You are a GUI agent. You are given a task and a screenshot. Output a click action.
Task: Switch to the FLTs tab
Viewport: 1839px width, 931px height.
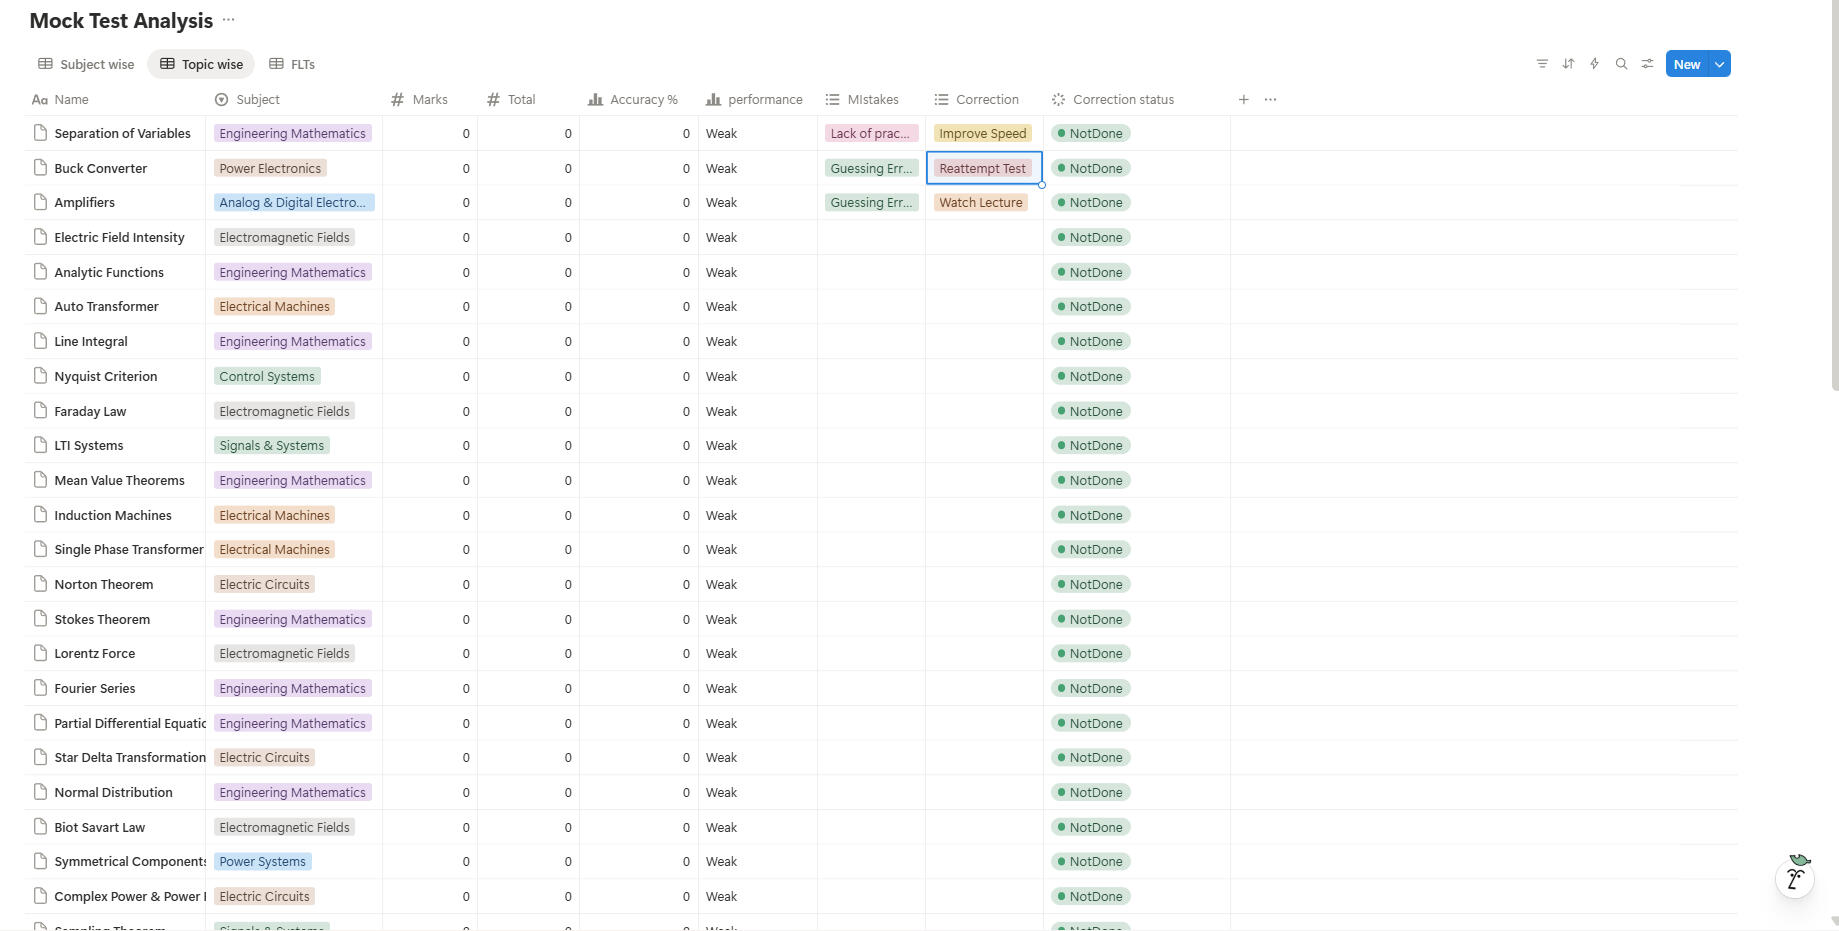pos(292,64)
